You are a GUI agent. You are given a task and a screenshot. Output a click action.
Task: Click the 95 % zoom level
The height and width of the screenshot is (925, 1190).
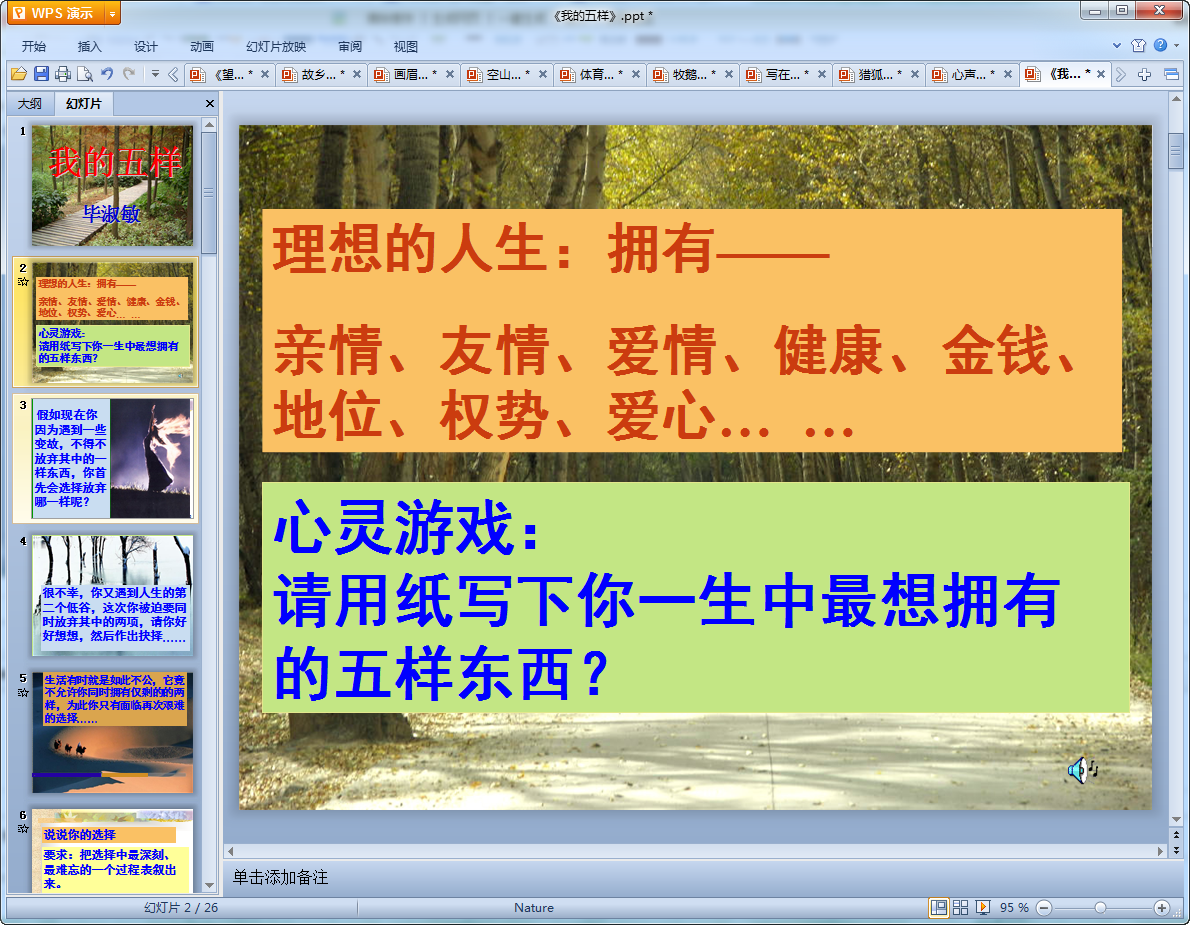coord(1014,908)
